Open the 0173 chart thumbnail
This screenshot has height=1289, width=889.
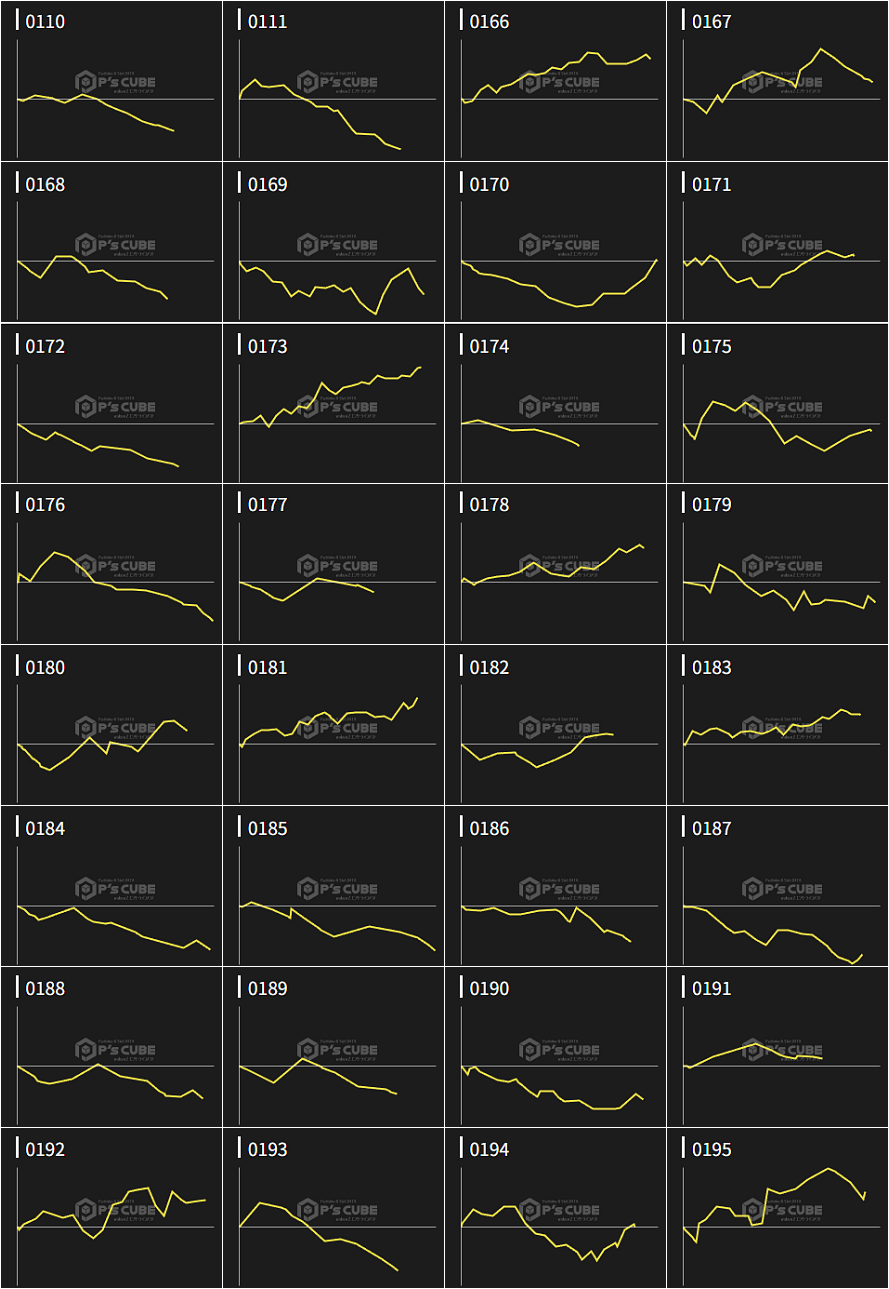click(333, 404)
